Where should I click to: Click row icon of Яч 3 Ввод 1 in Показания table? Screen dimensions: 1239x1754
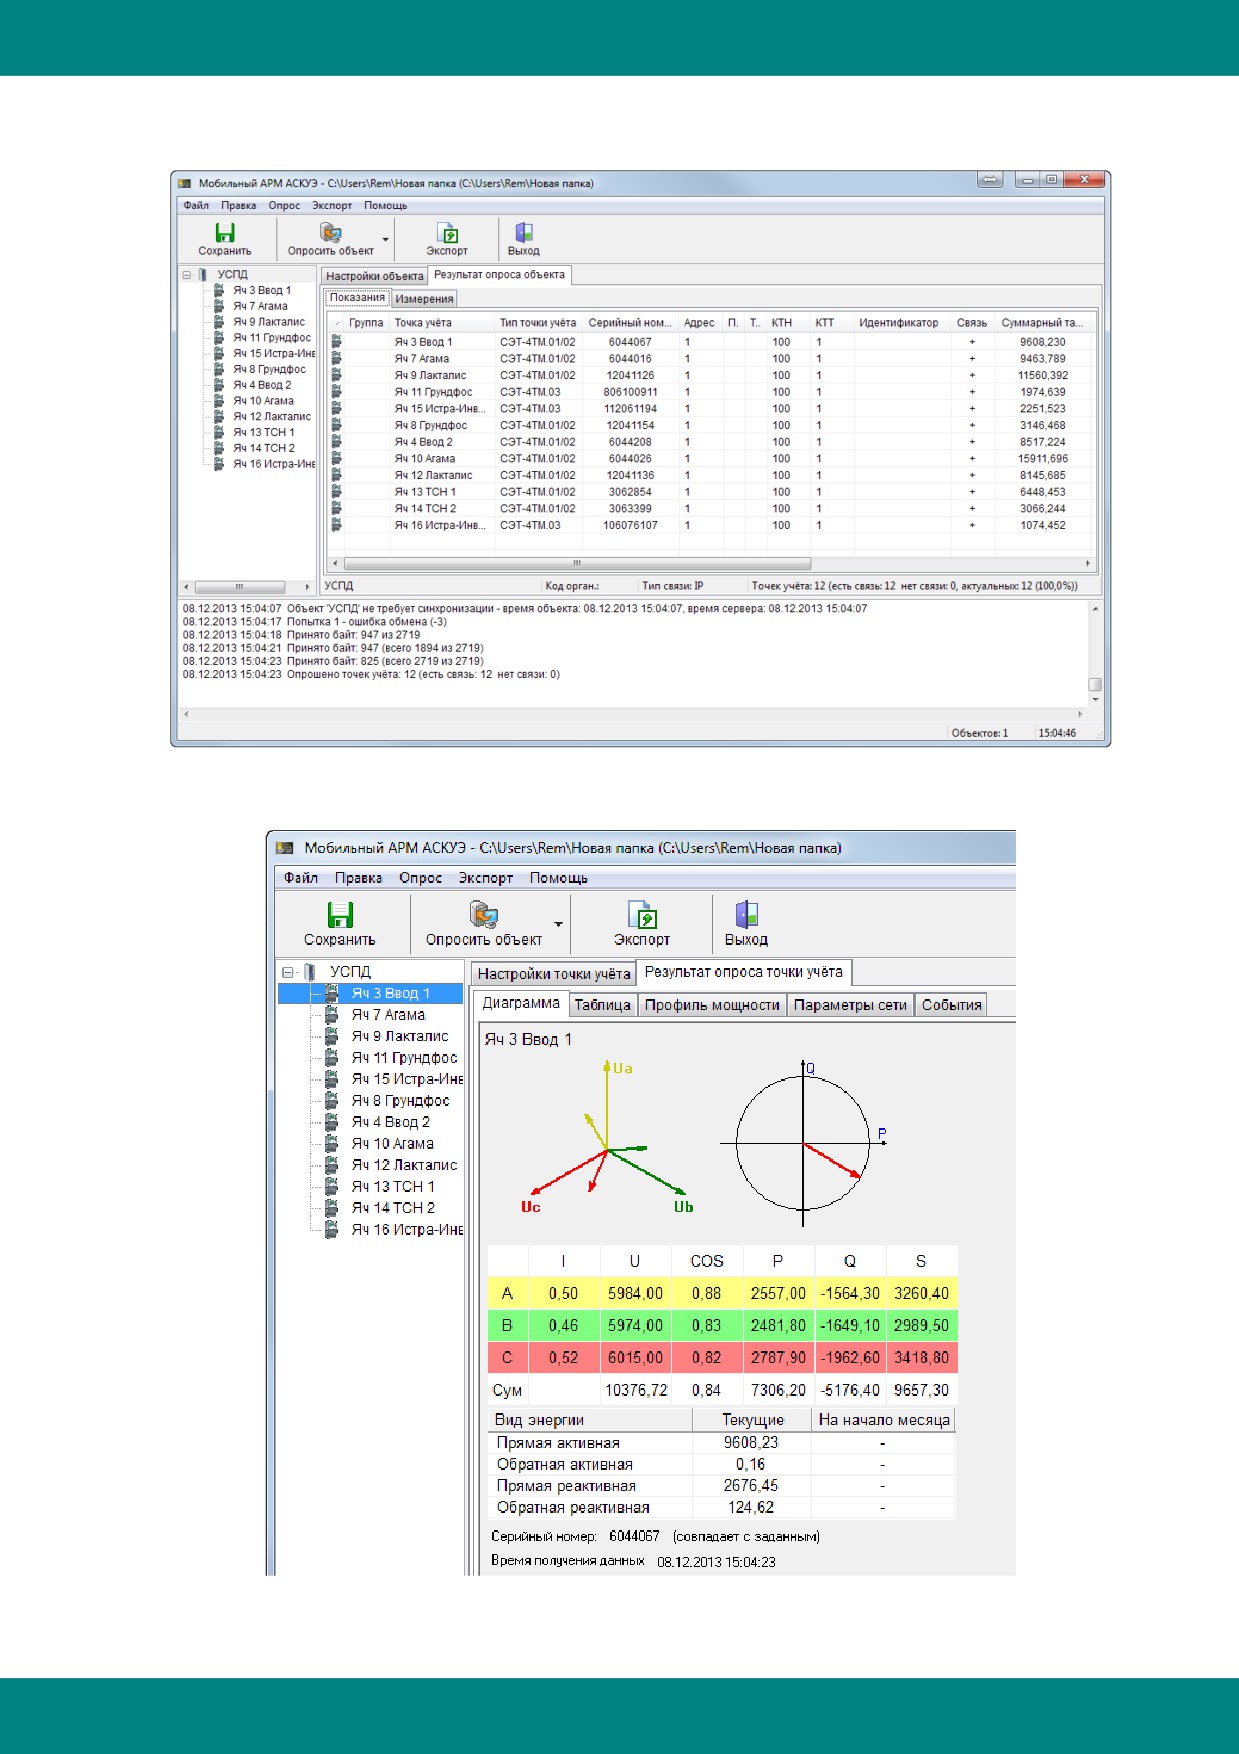[337, 342]
